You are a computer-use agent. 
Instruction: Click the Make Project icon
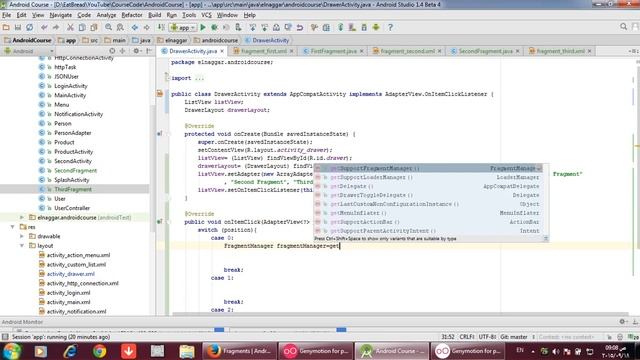(x=161, y=27)
